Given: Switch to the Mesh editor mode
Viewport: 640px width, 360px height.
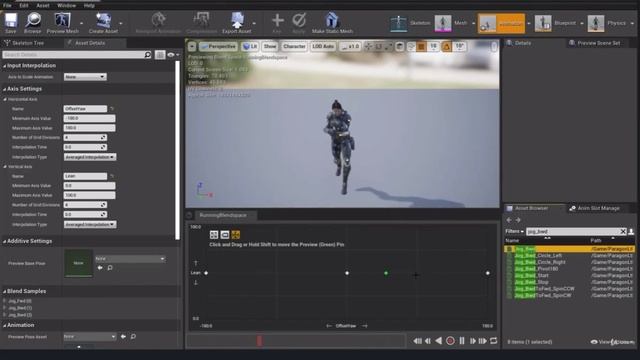Looking at the screenshot, I should click(451, 23).
